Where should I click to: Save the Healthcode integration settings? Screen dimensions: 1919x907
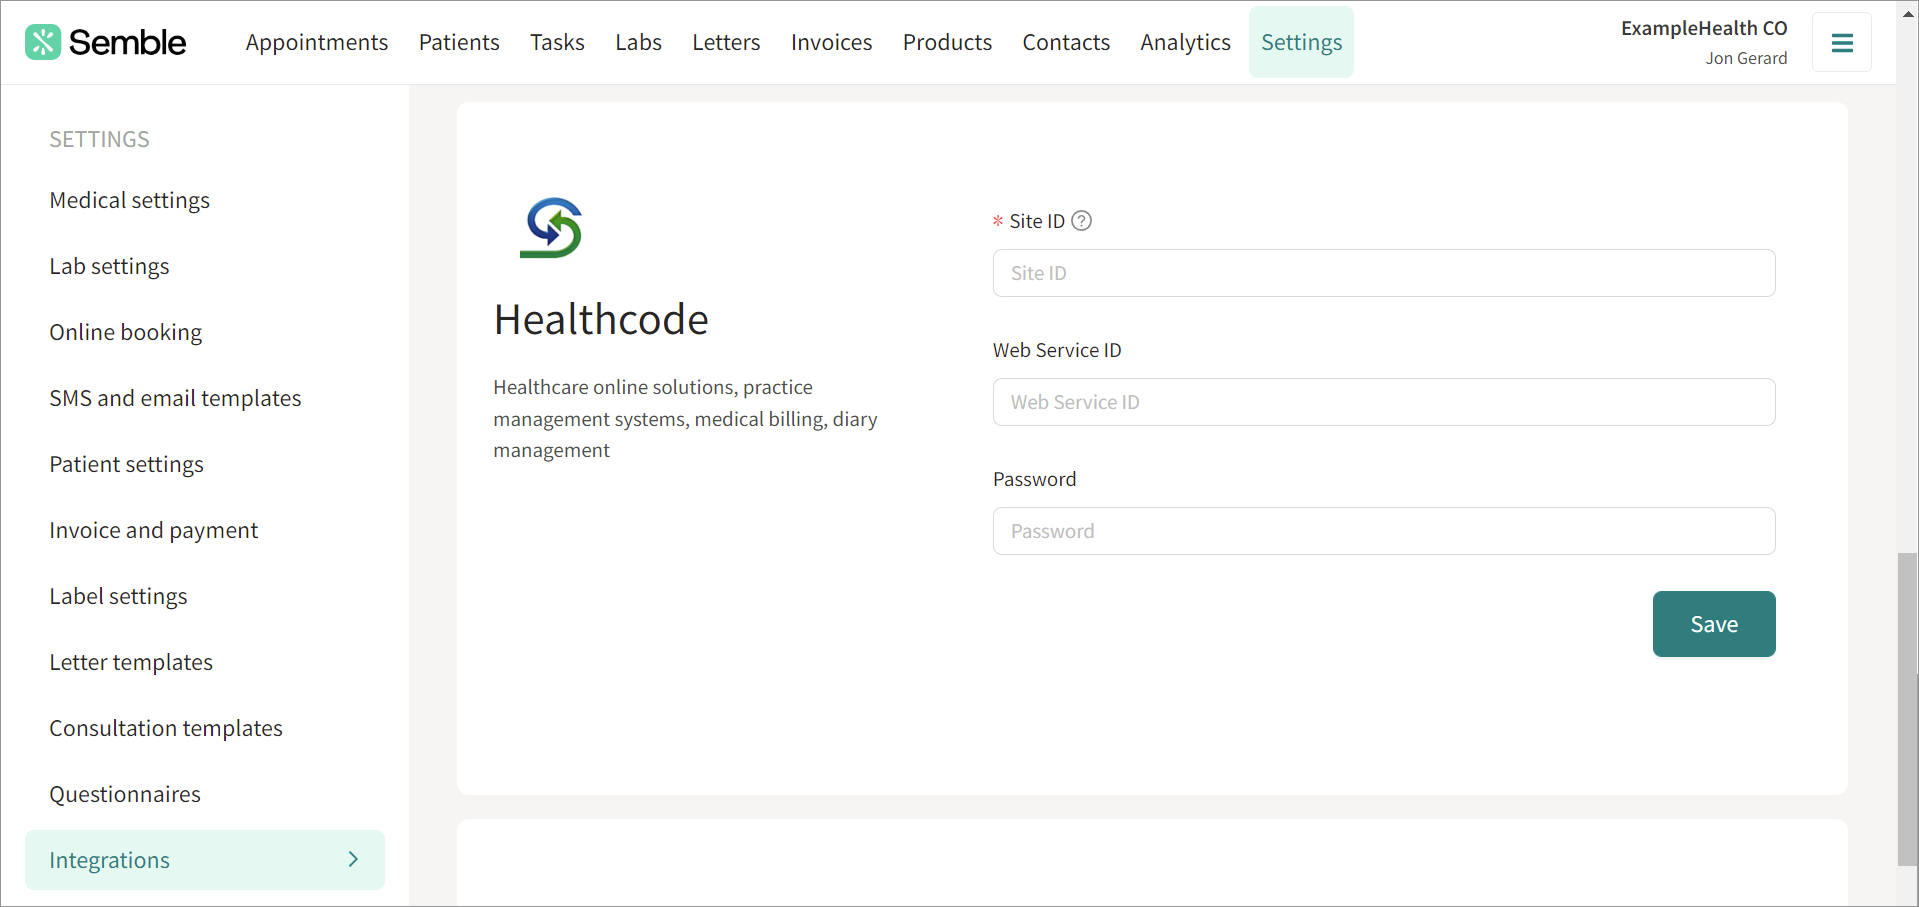point(1714,624)
